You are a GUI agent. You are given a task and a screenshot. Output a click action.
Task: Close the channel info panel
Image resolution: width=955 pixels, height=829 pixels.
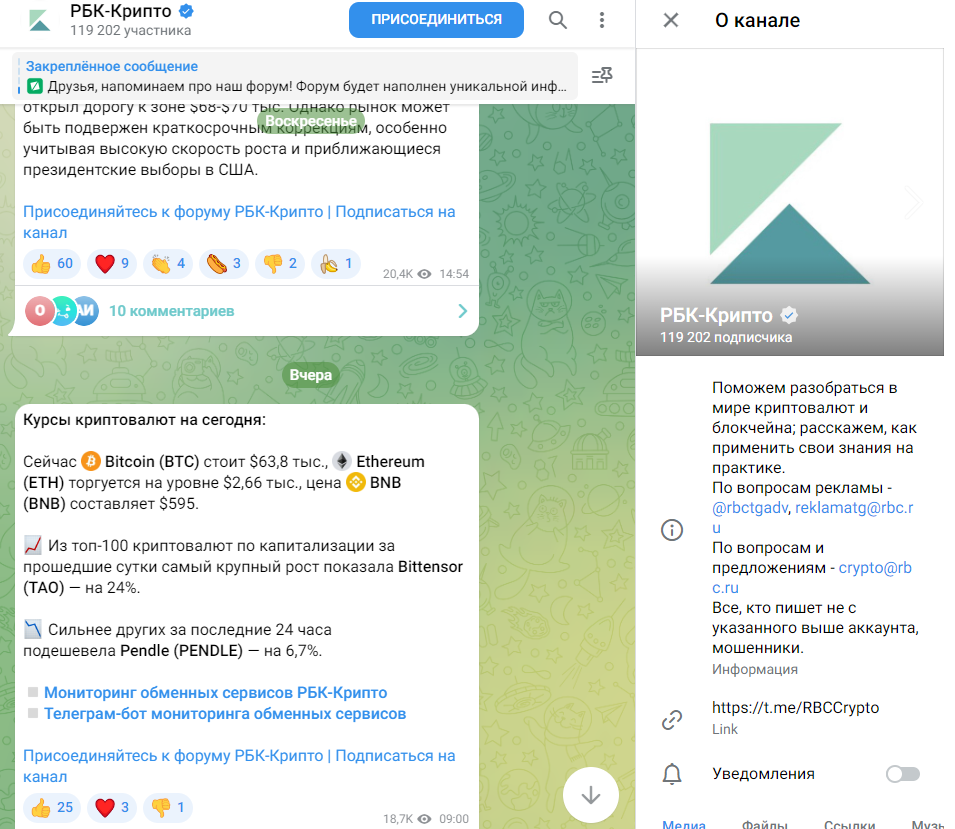point(671,20)
